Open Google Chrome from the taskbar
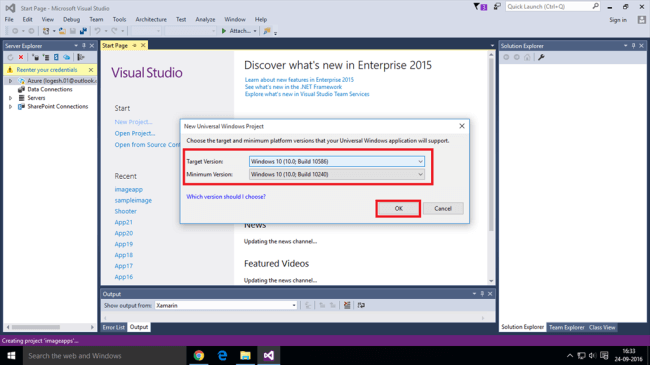 [x=199, y=355]
